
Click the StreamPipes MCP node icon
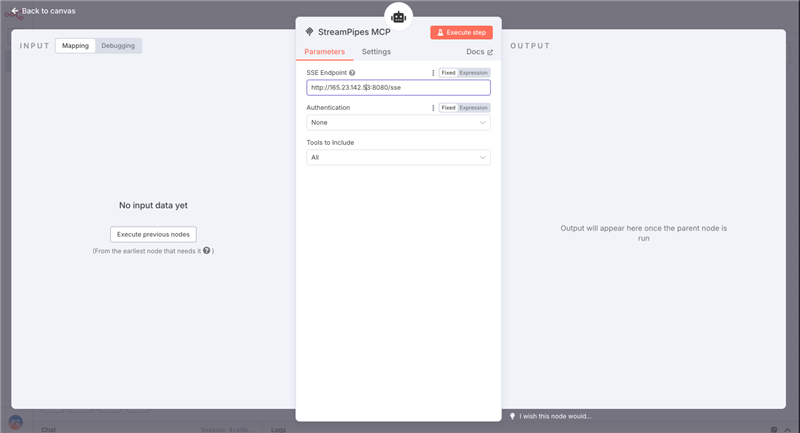click(x=309, y=32)
